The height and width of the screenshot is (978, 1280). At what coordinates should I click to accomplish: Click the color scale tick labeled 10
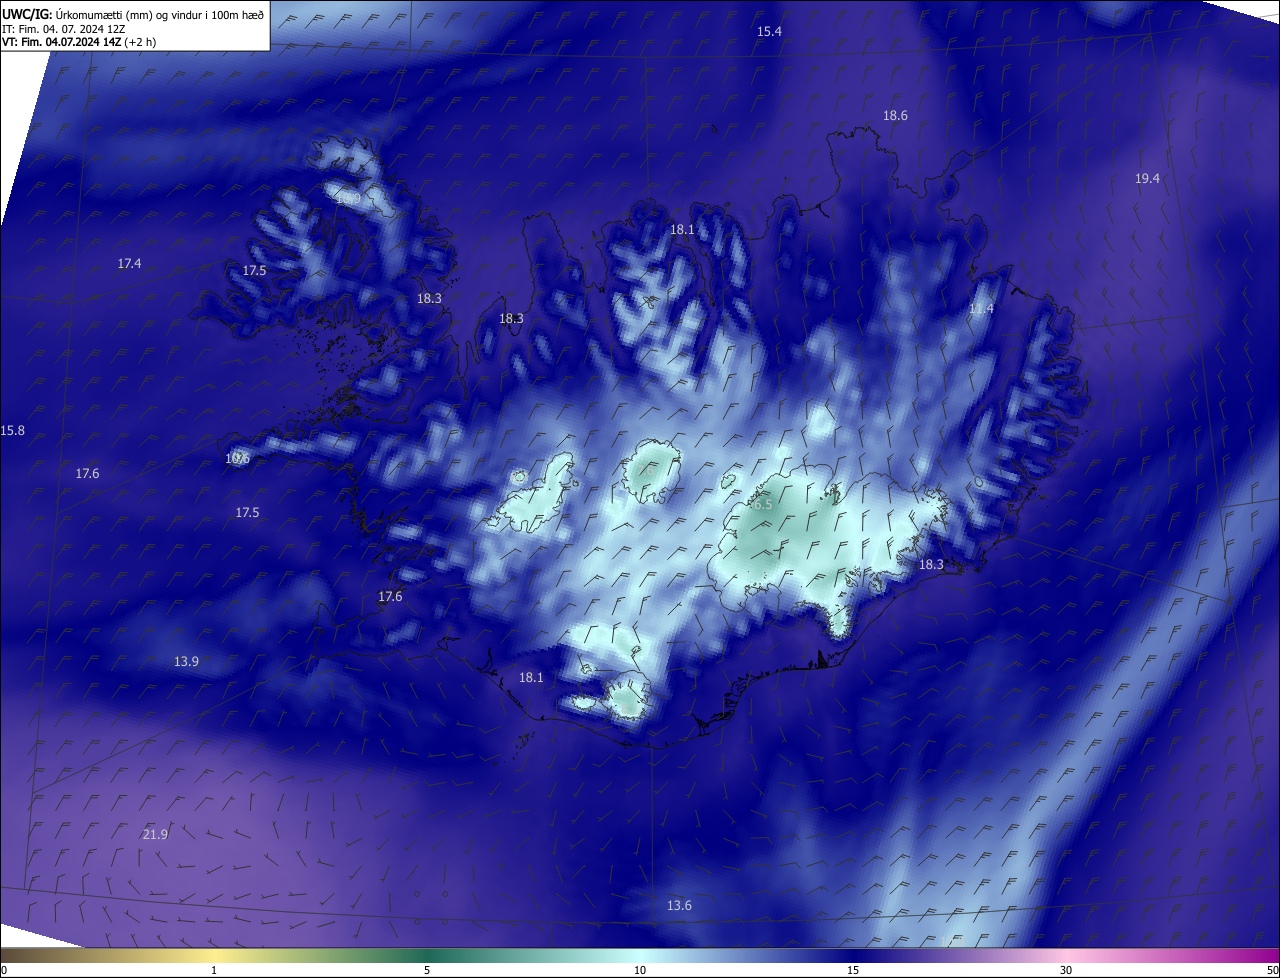click(640, 970)
